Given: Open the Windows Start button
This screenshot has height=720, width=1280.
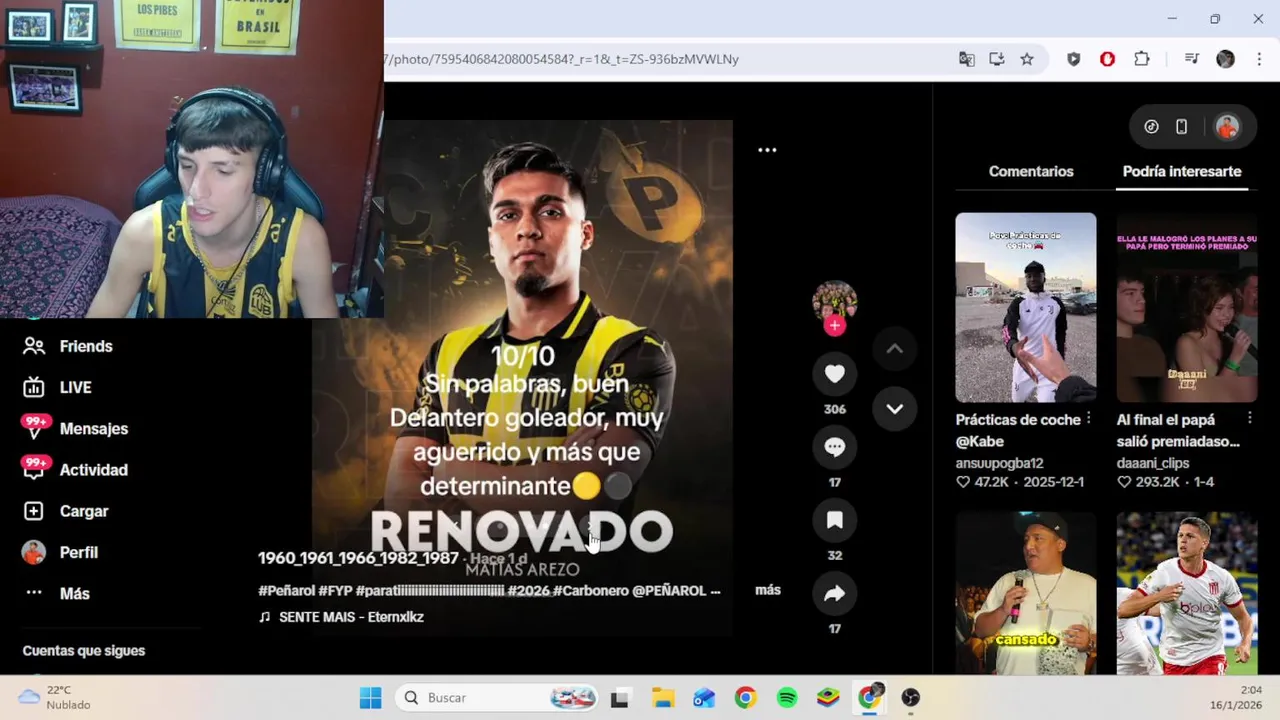Looking at the screenshot, I should click(x=370, y=698).
